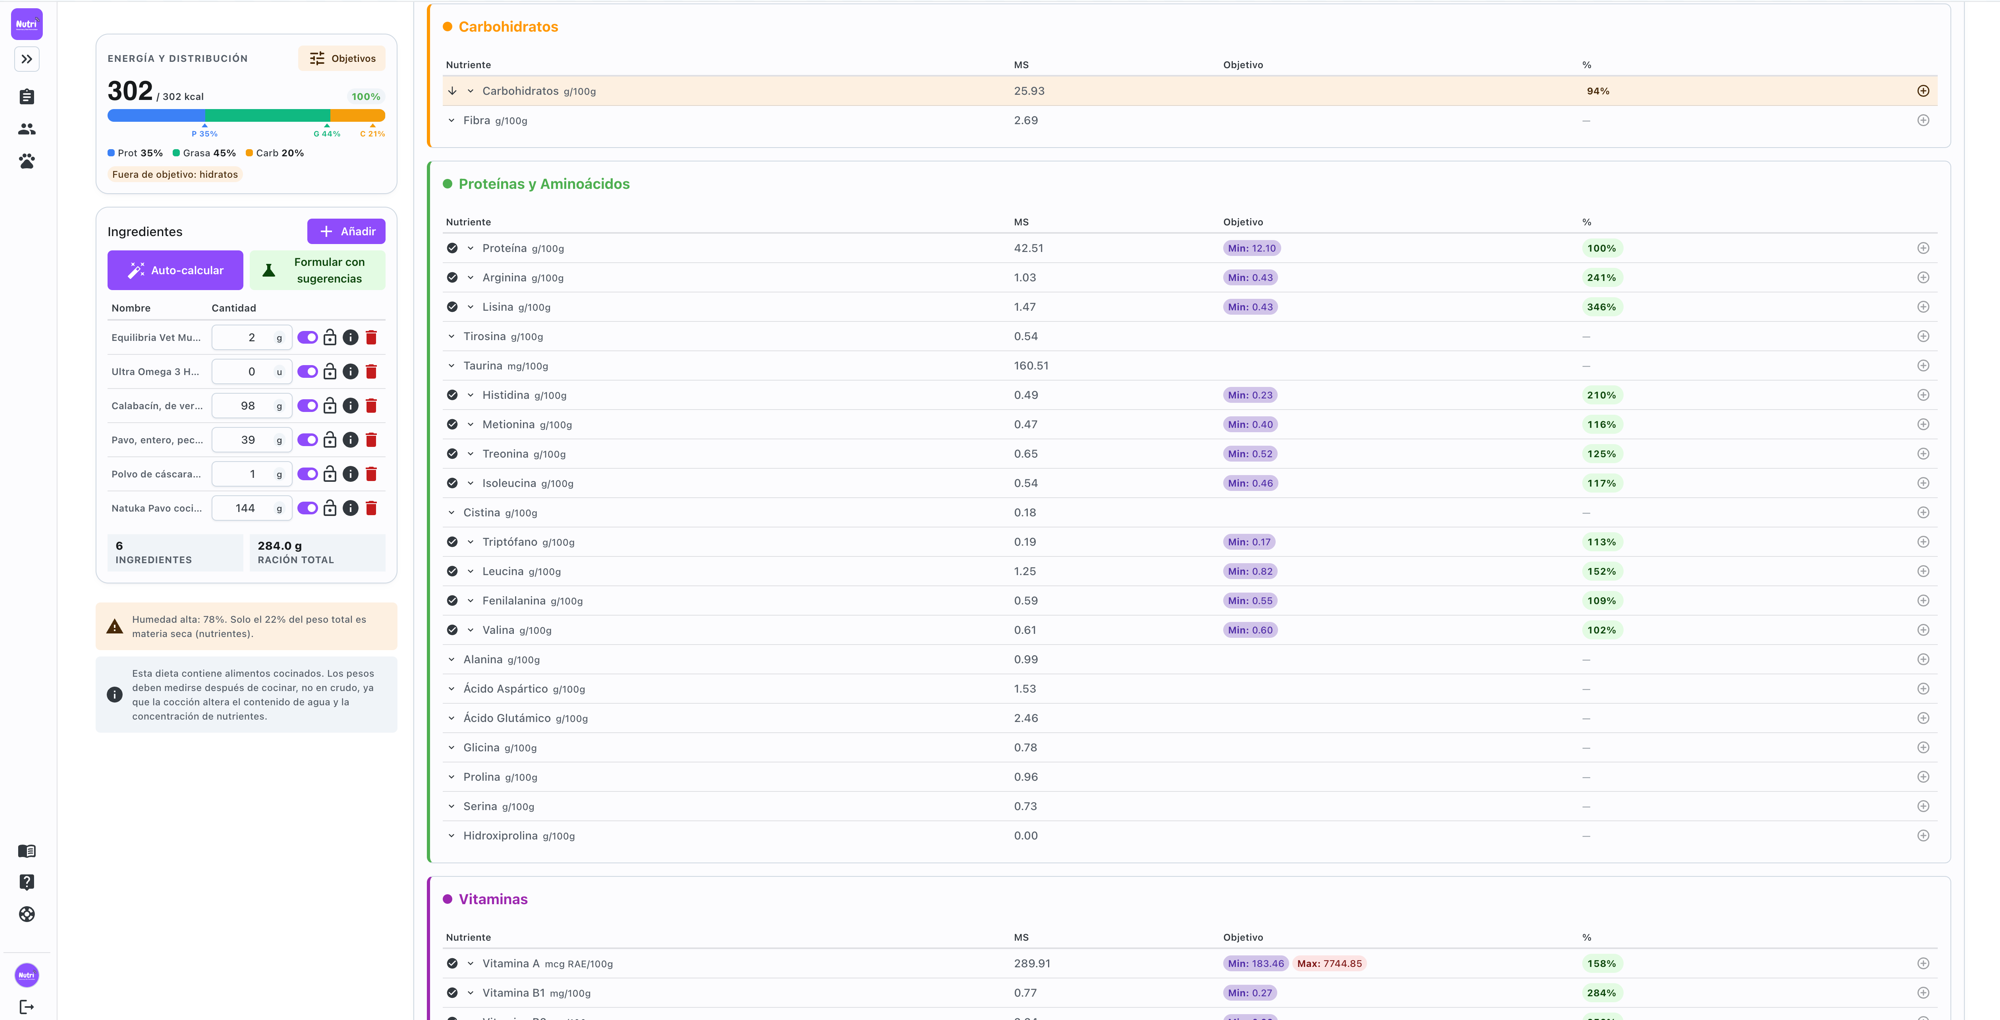Click the macro distribution energy bar
2000x1020 pixels.
tap(246, 116)
